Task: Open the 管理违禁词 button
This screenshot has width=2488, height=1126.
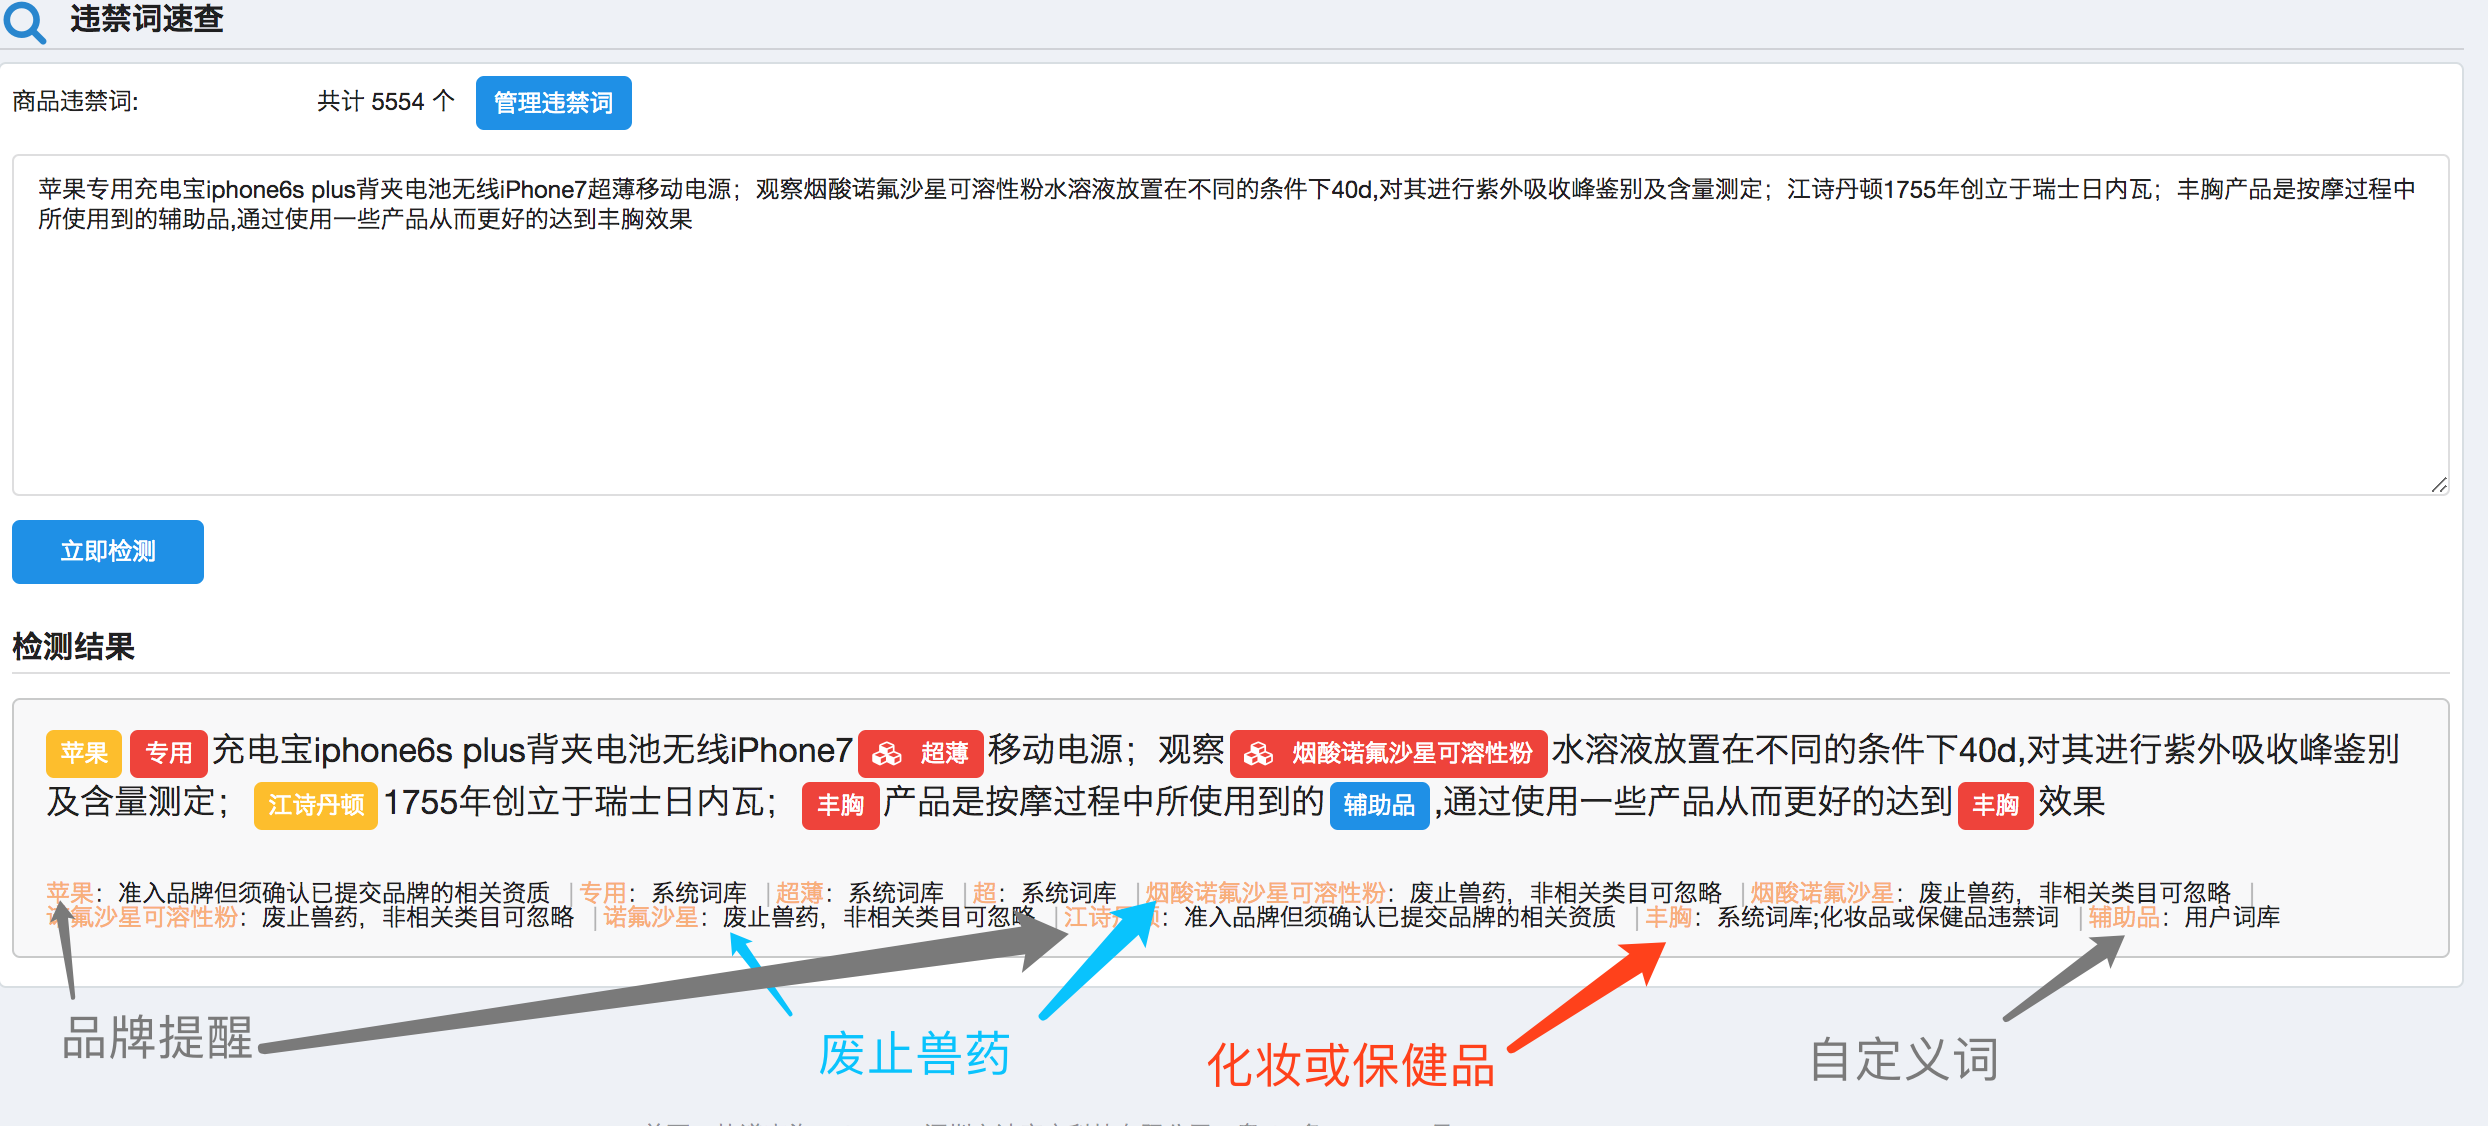Action: click(553, 103)
